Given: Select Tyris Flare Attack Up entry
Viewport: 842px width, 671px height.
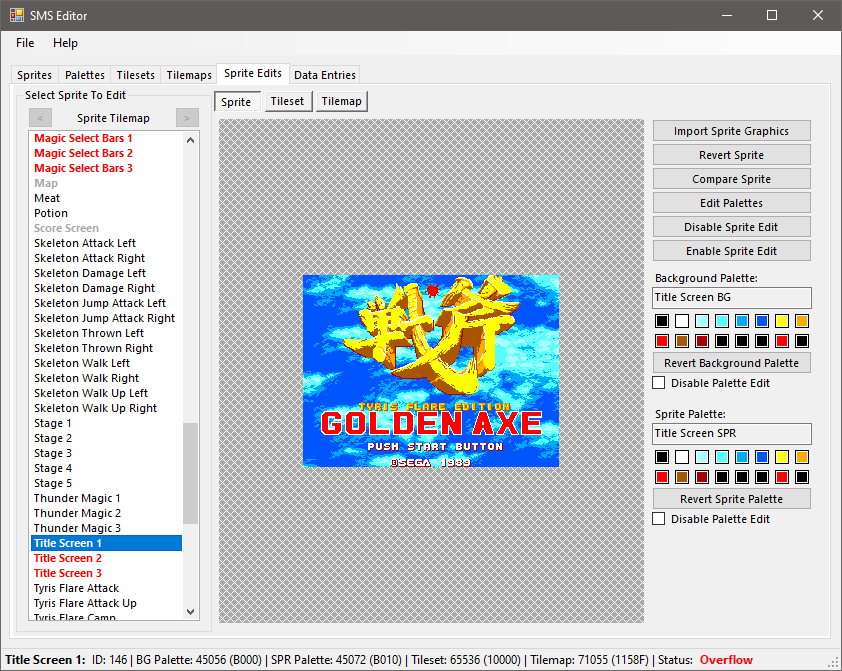Looking at the screenshot, I should [106, 603].
